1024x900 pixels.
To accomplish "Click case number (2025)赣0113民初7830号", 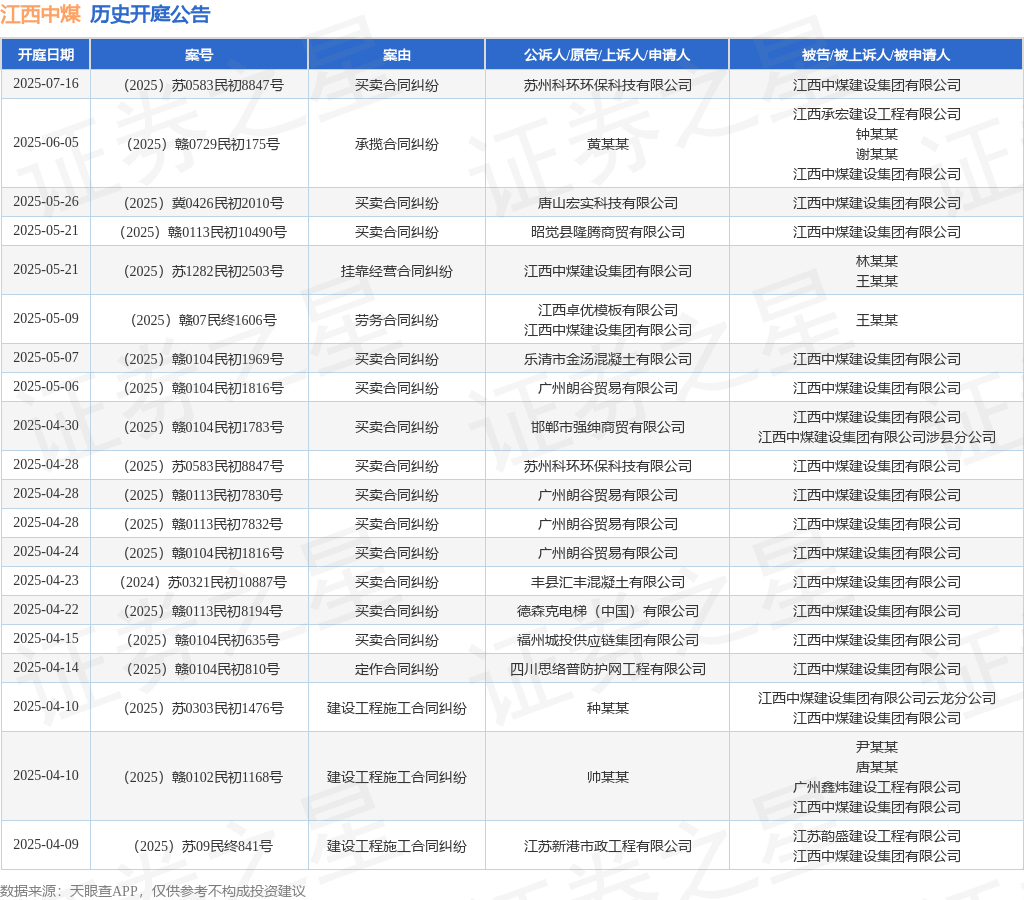I will tap(203, 495).
